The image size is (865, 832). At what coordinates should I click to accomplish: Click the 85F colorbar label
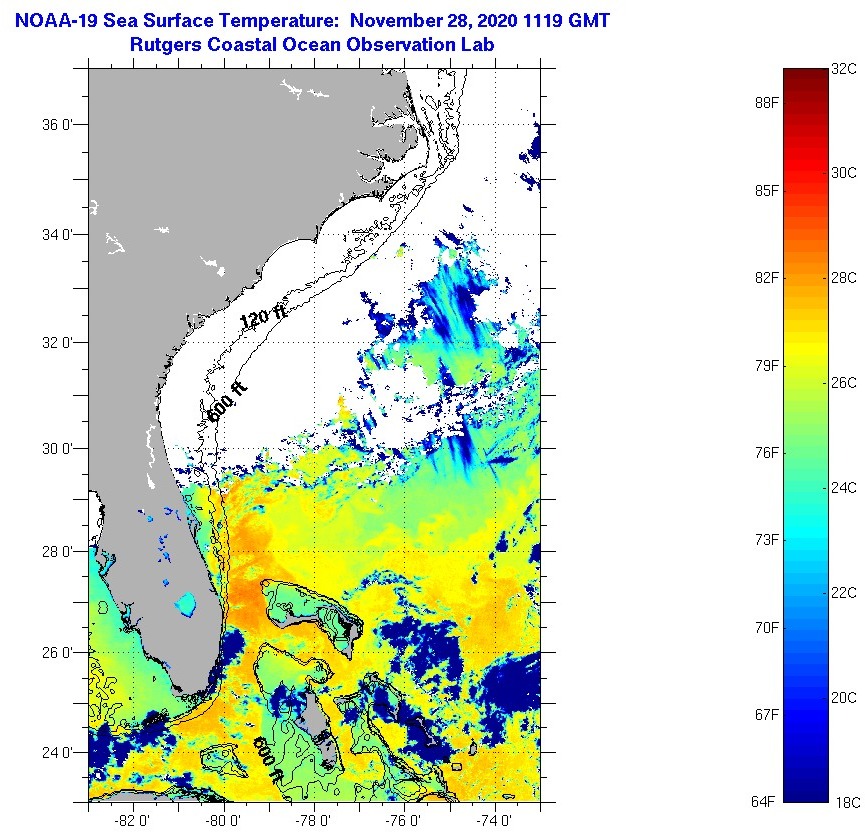click(767, 190)
